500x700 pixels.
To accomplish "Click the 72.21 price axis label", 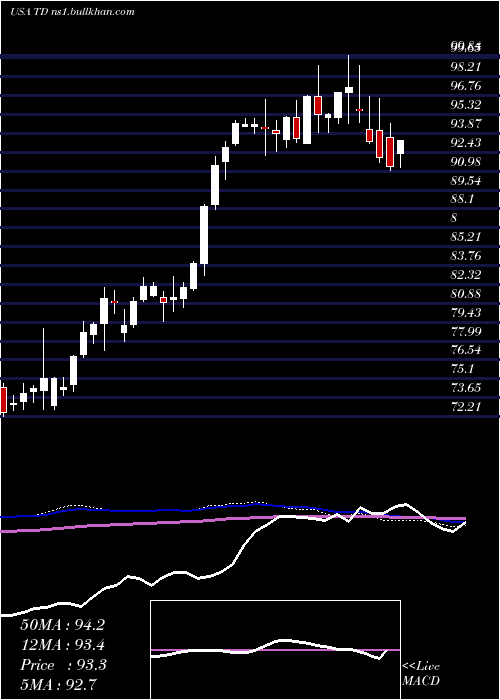I will 466,406.
